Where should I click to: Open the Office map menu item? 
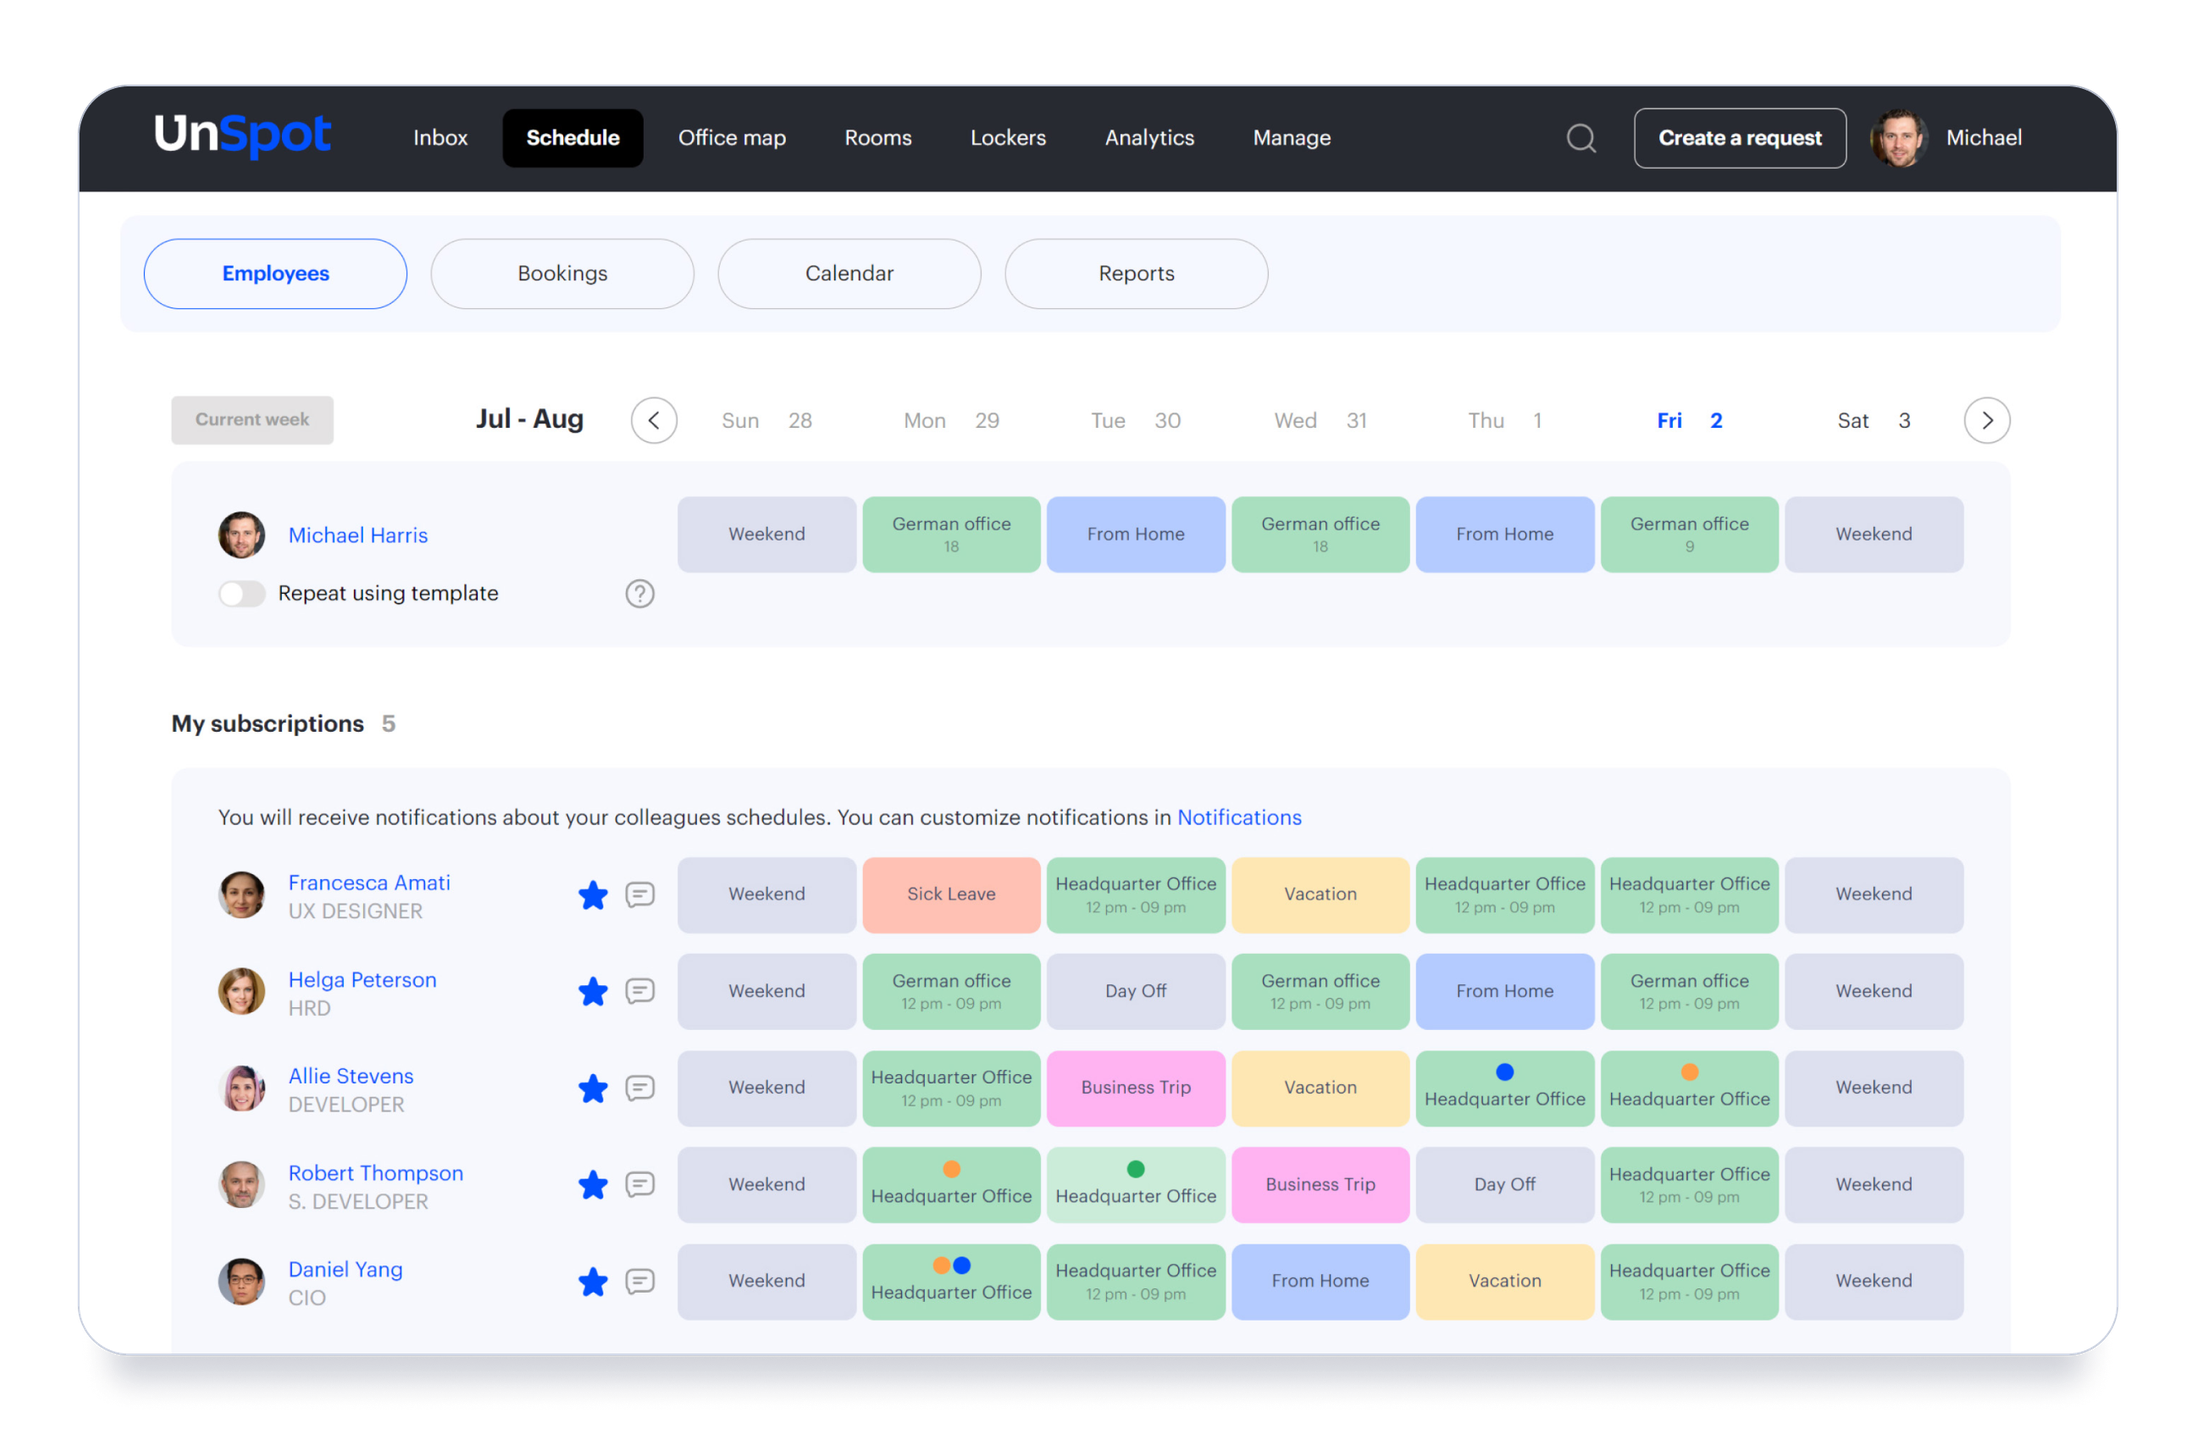pos(731,138)
